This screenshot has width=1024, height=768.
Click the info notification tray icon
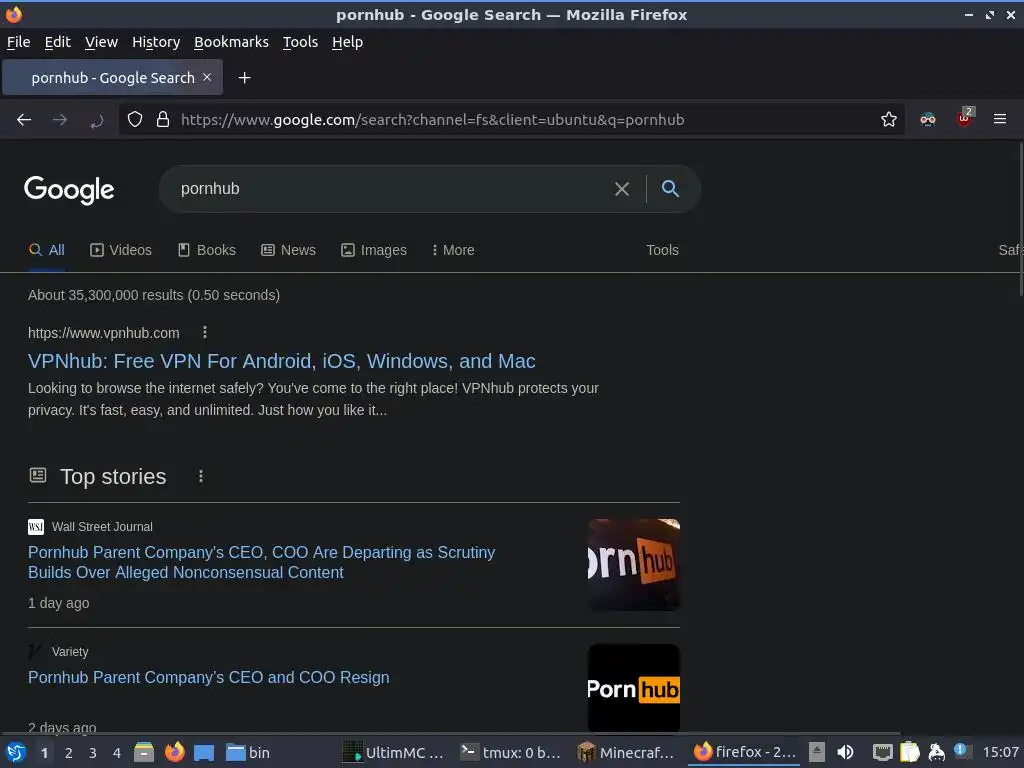click(x=961, y=750)
